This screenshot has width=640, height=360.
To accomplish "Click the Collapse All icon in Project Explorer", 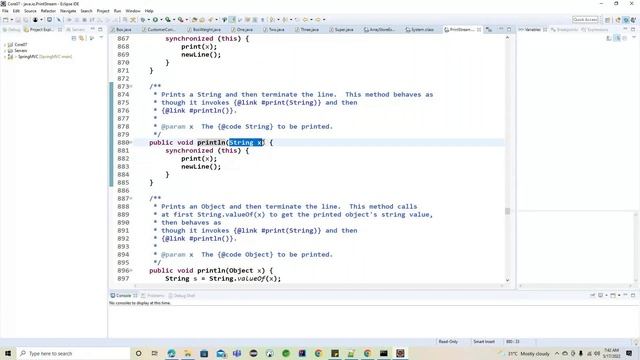I will pos(74,38).
